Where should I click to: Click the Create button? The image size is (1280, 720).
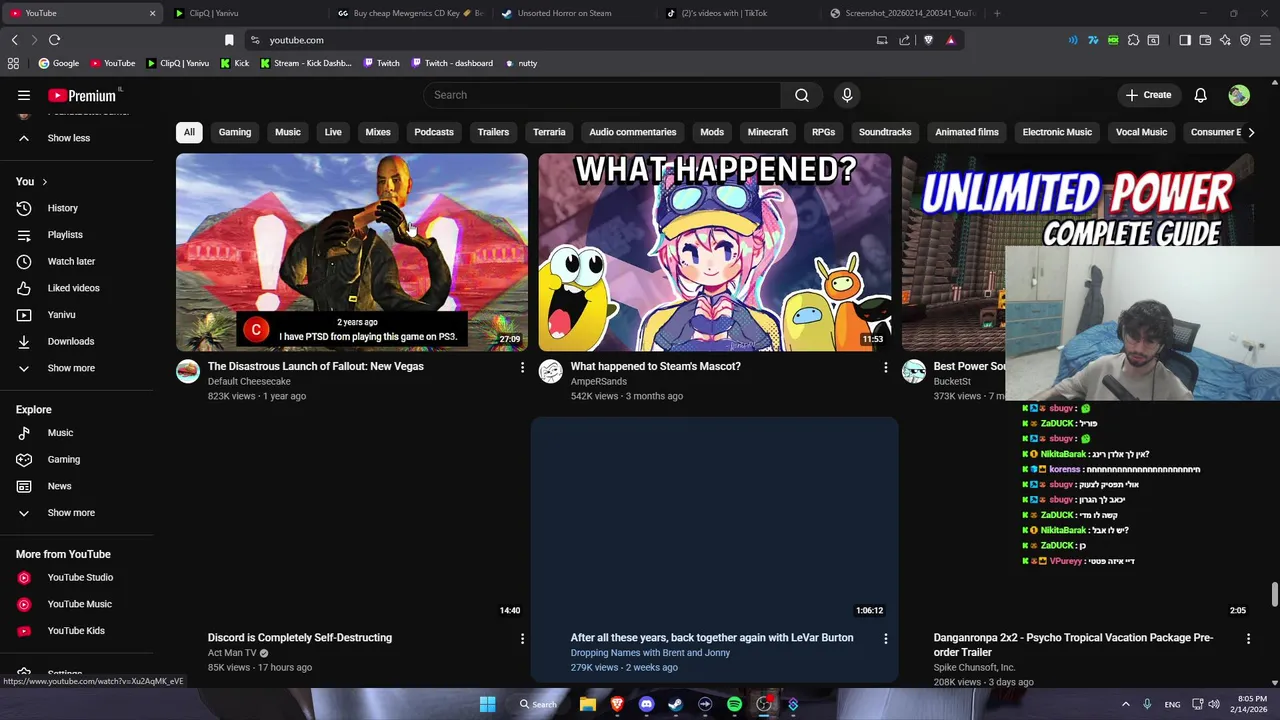click(x=1147, y=95)
